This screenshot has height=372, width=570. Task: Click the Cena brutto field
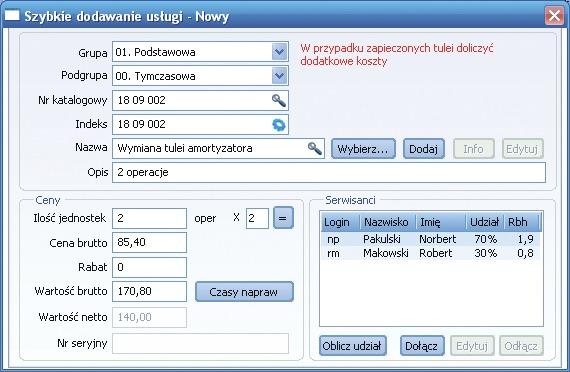149,243
